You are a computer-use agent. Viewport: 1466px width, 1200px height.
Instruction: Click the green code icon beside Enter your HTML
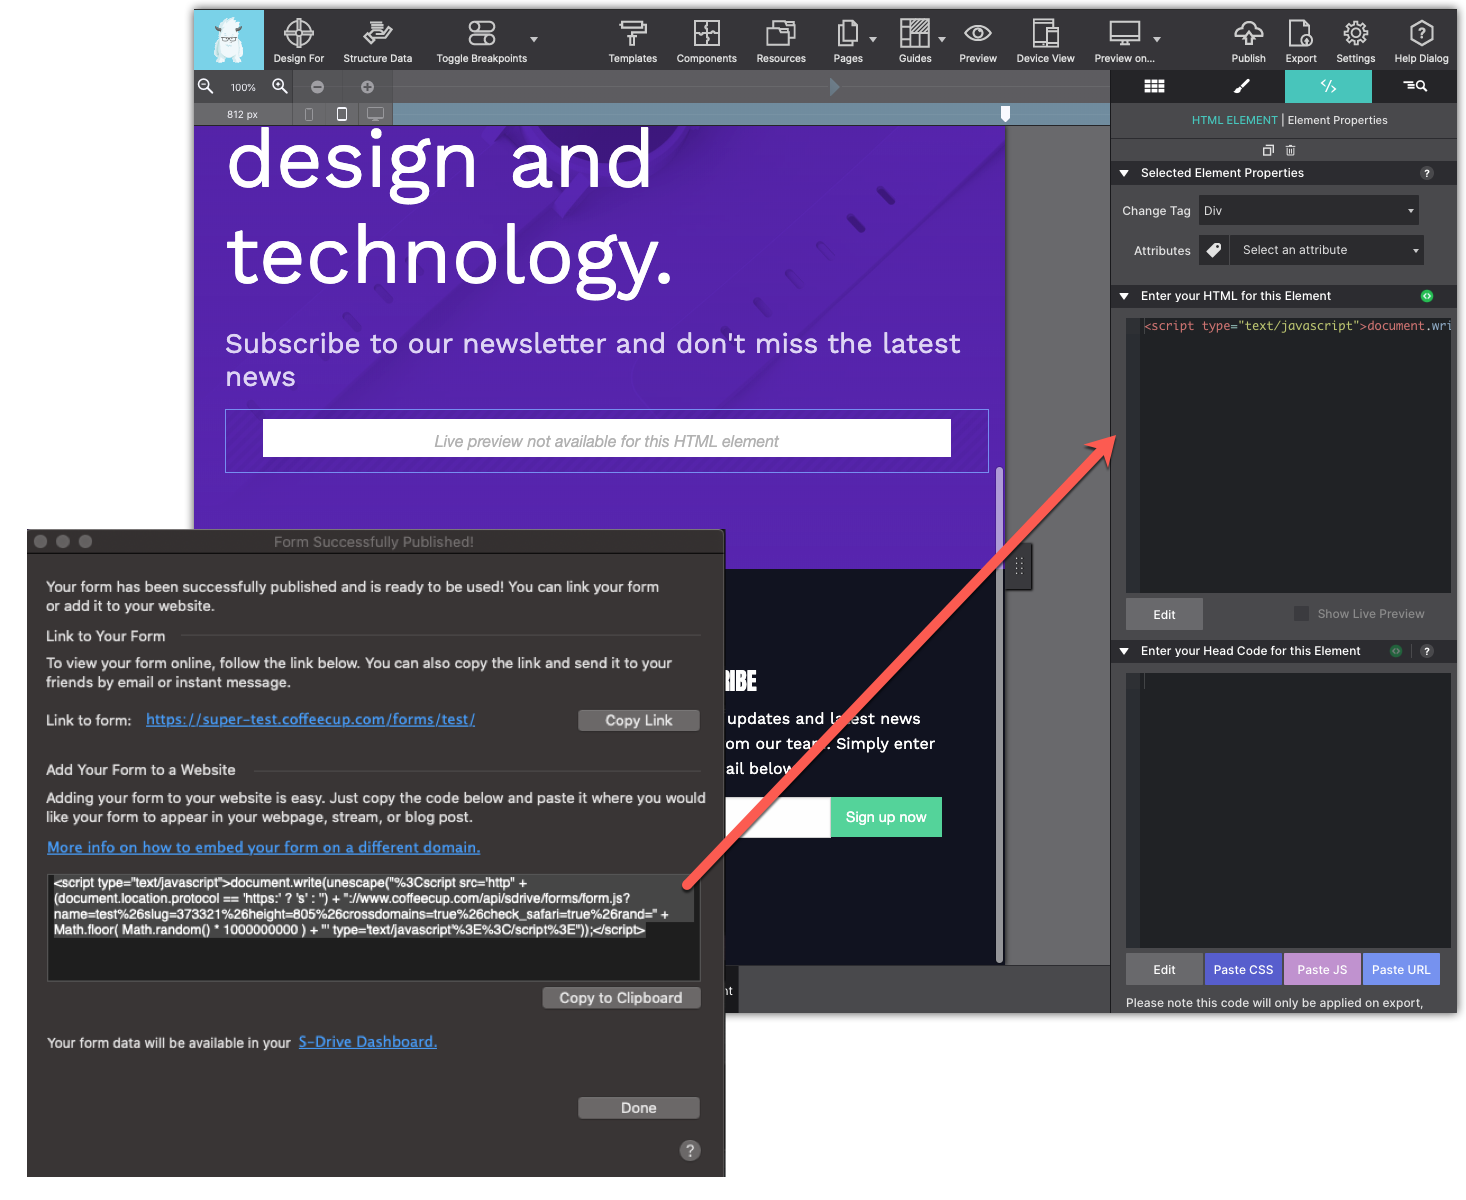point(1427,296)
